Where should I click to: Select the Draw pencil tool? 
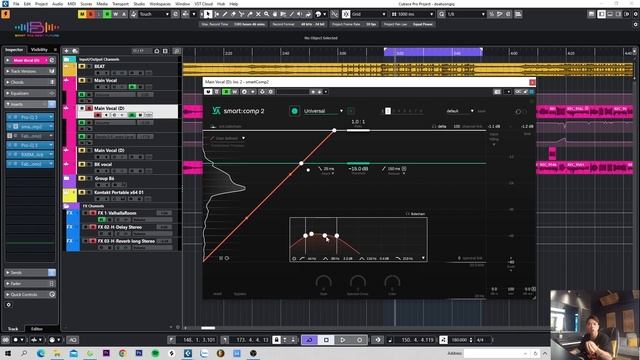(224, 14)
